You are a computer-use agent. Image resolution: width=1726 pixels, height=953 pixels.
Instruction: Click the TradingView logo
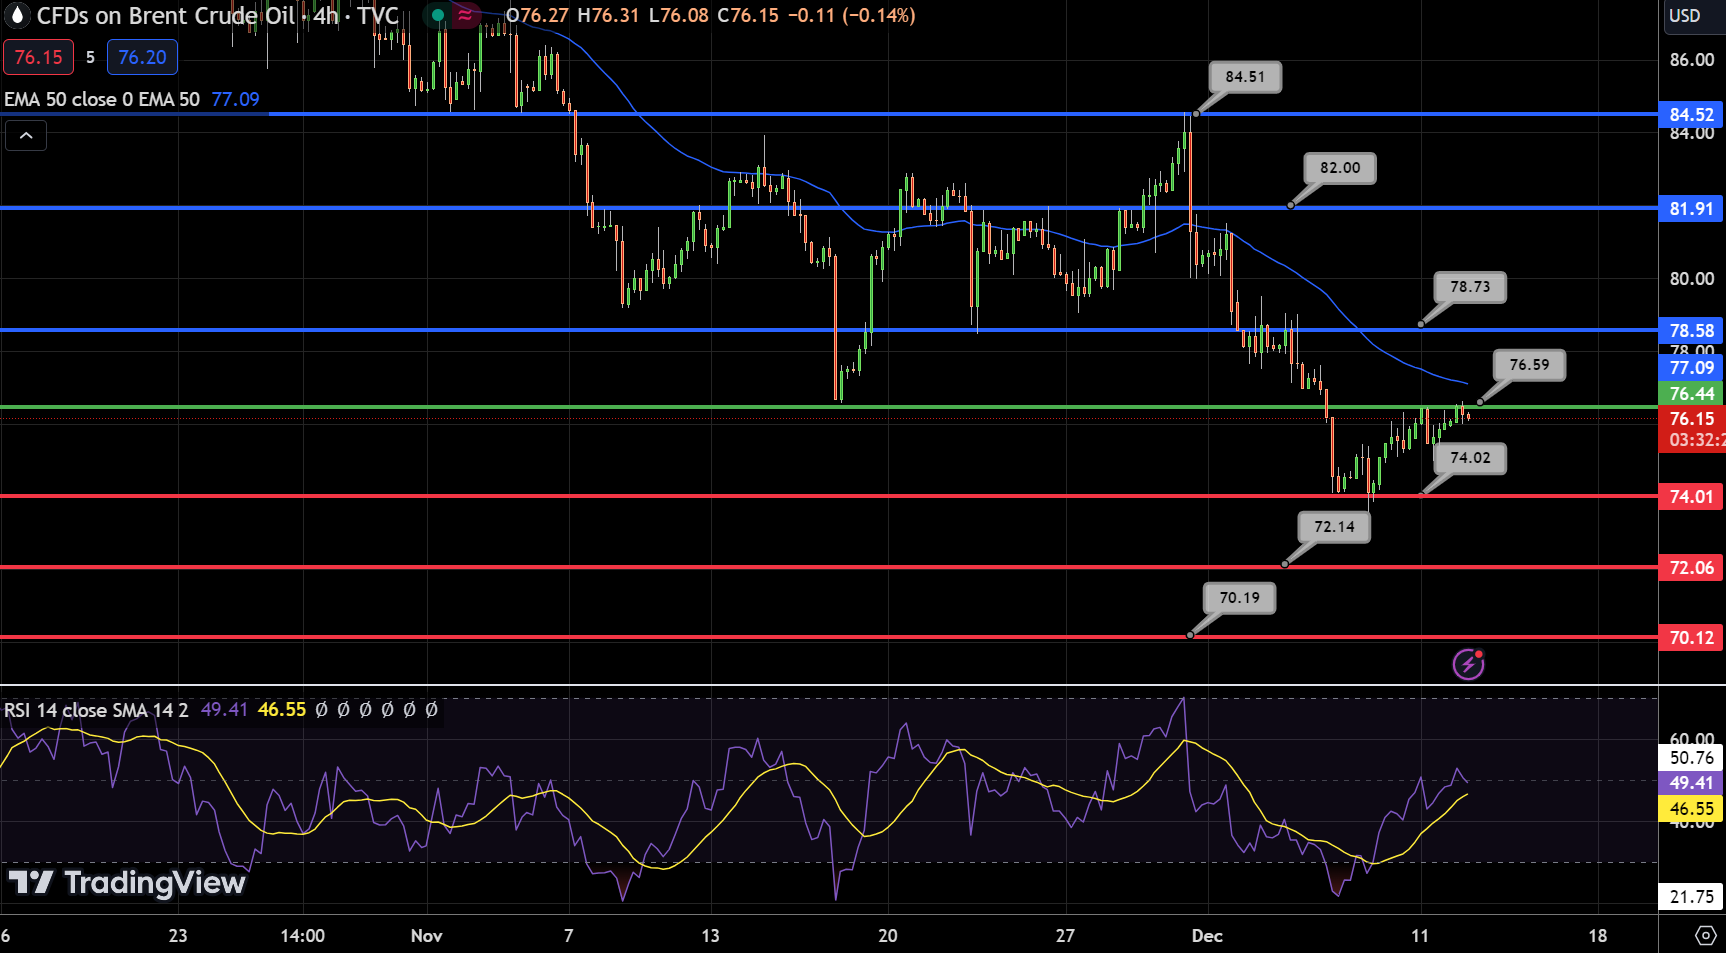pos(127,882)
